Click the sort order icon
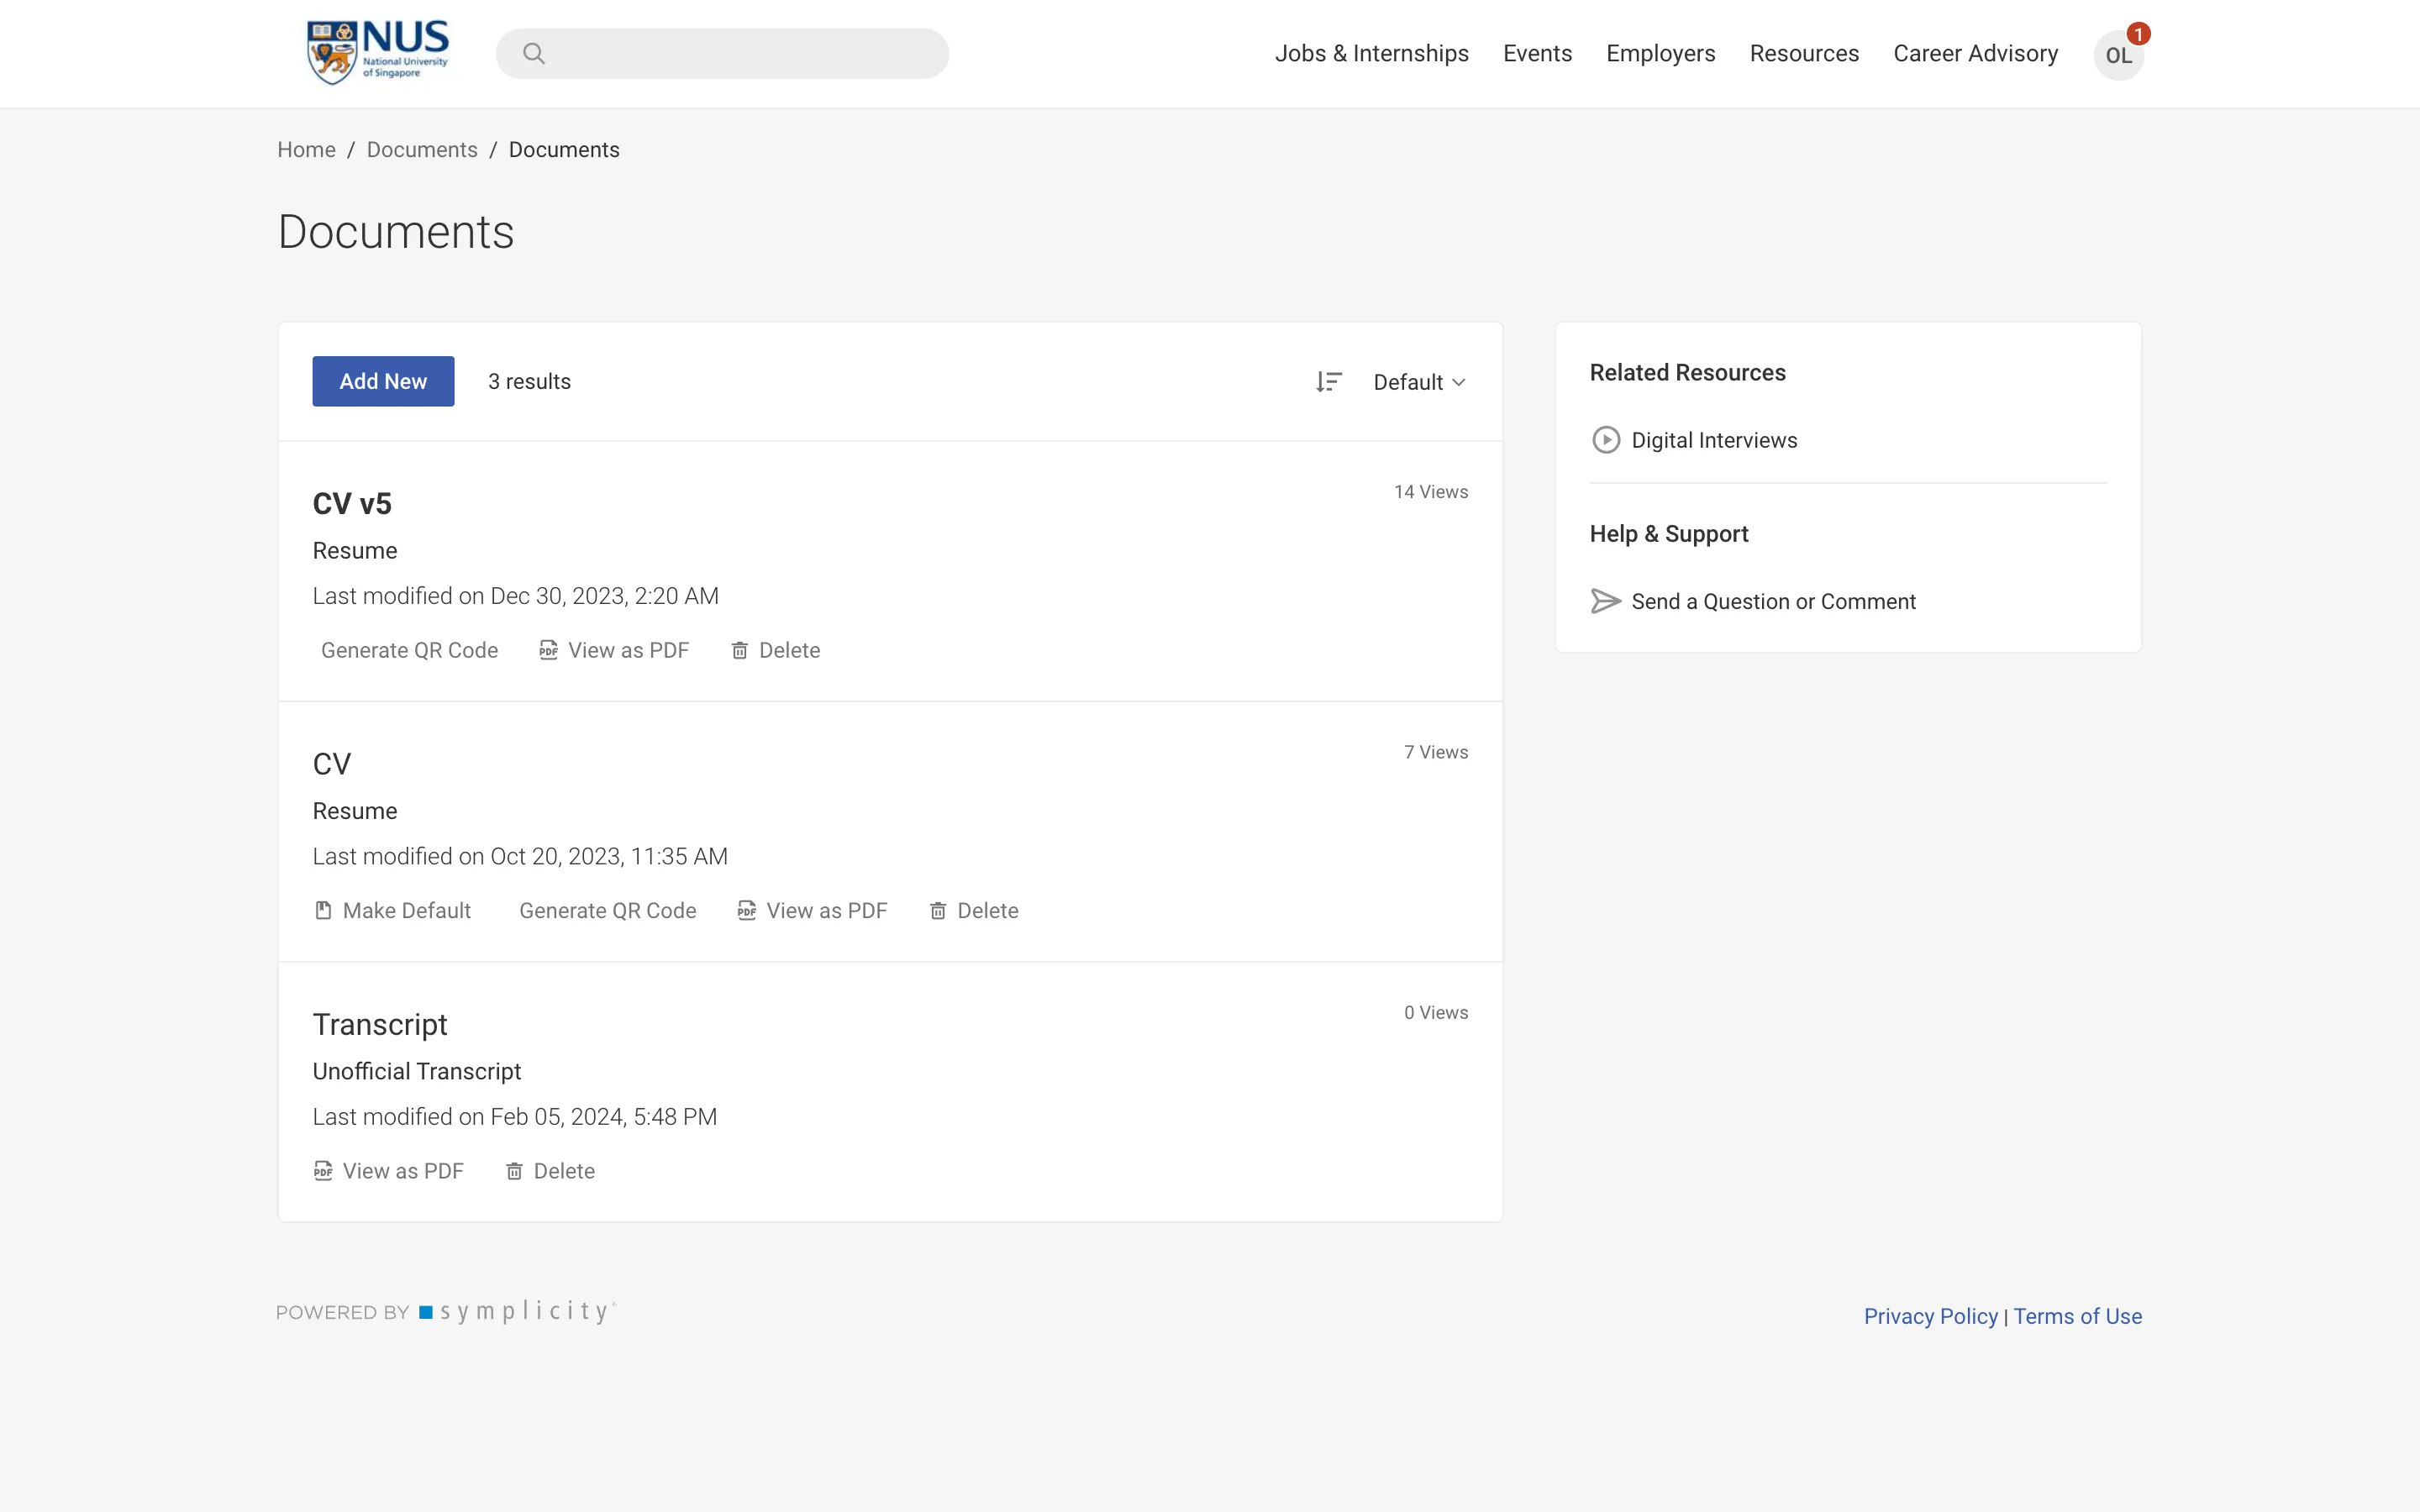 tap(1328, 382)
